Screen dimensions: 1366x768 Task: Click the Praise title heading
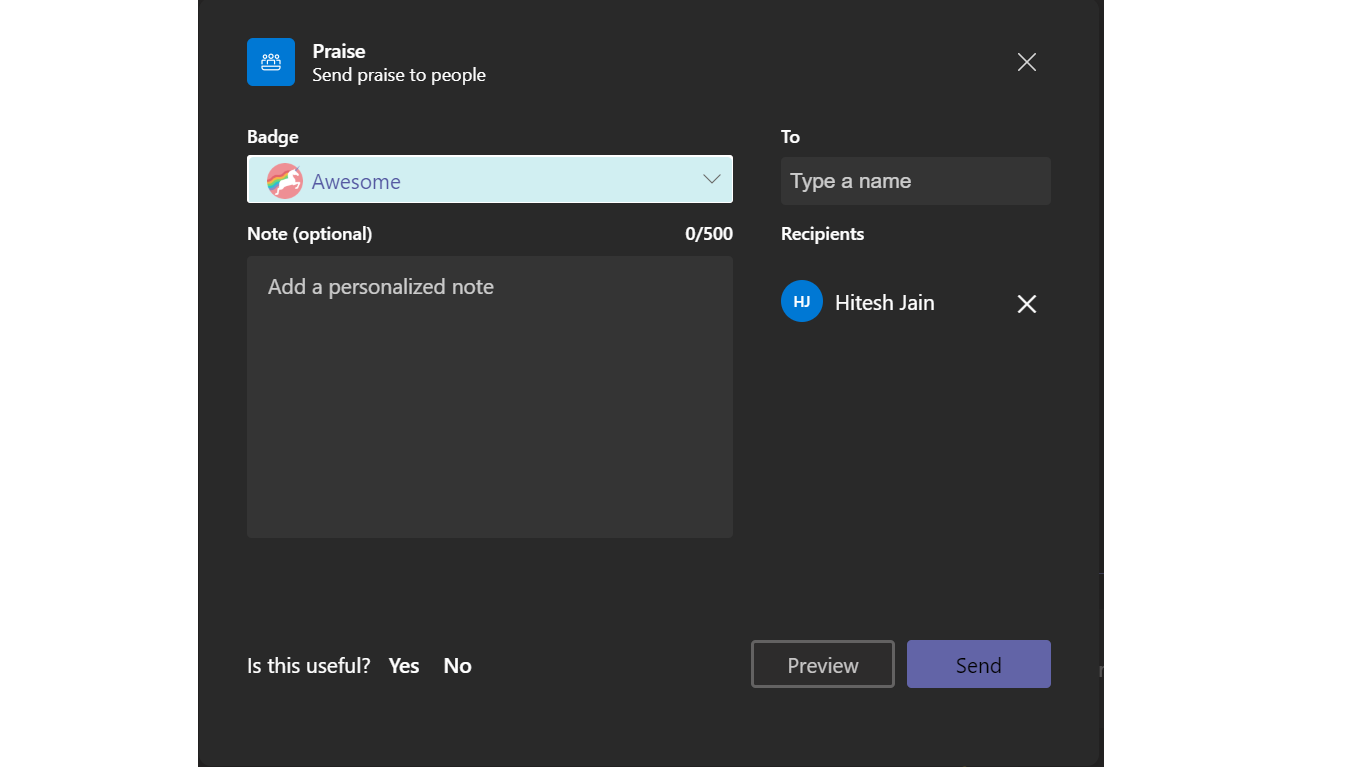(x=339, y=51)
